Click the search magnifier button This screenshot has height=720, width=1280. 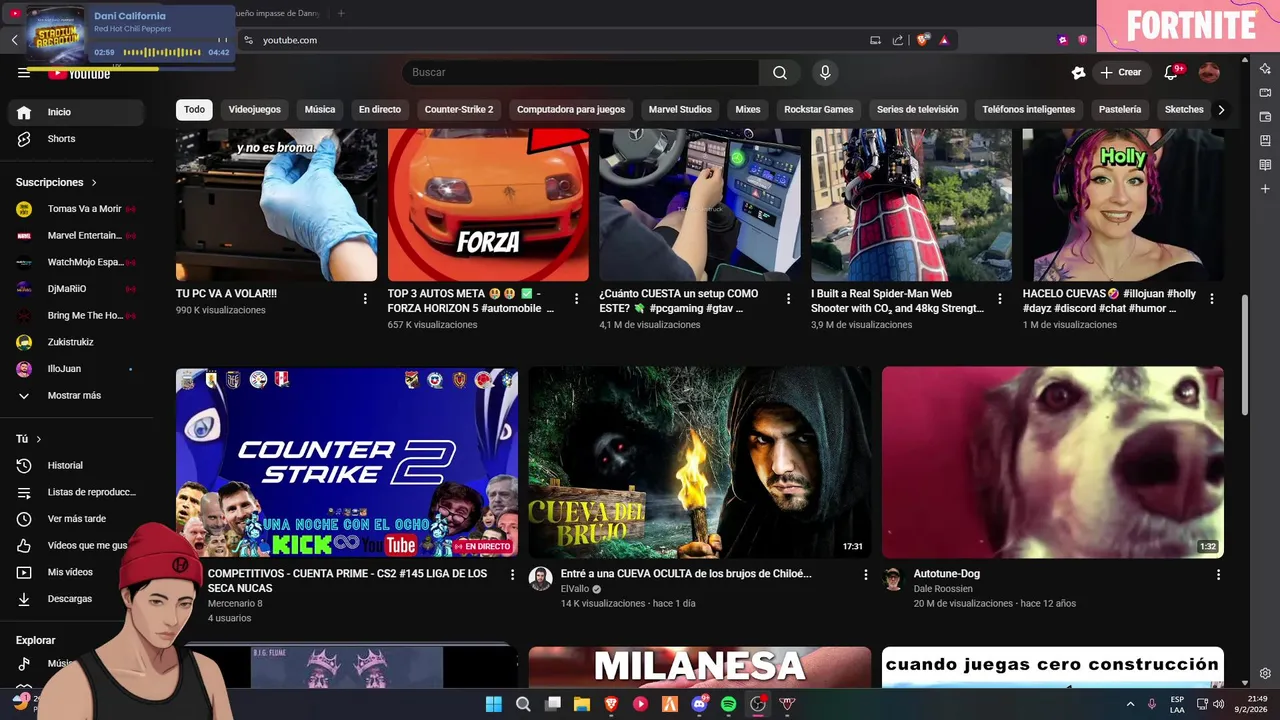[780, 72]
